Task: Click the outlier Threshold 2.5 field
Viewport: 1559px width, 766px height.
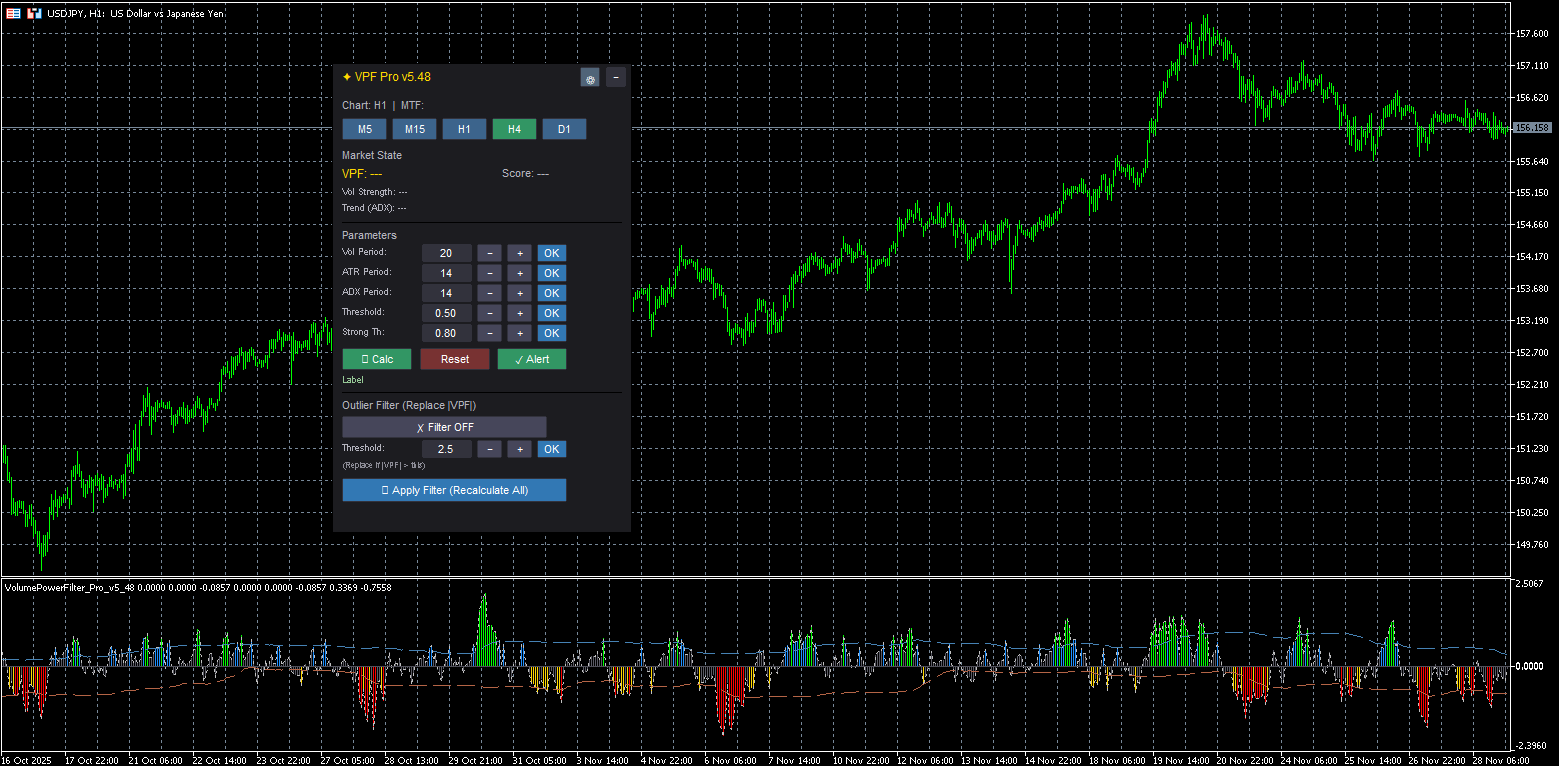Action: pyautogui.click(x=446, y=449)
